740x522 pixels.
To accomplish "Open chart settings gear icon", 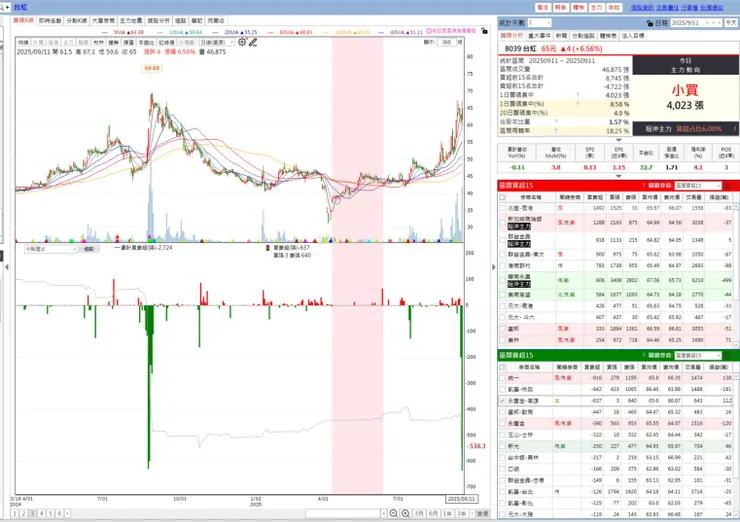I will [242, 42].
